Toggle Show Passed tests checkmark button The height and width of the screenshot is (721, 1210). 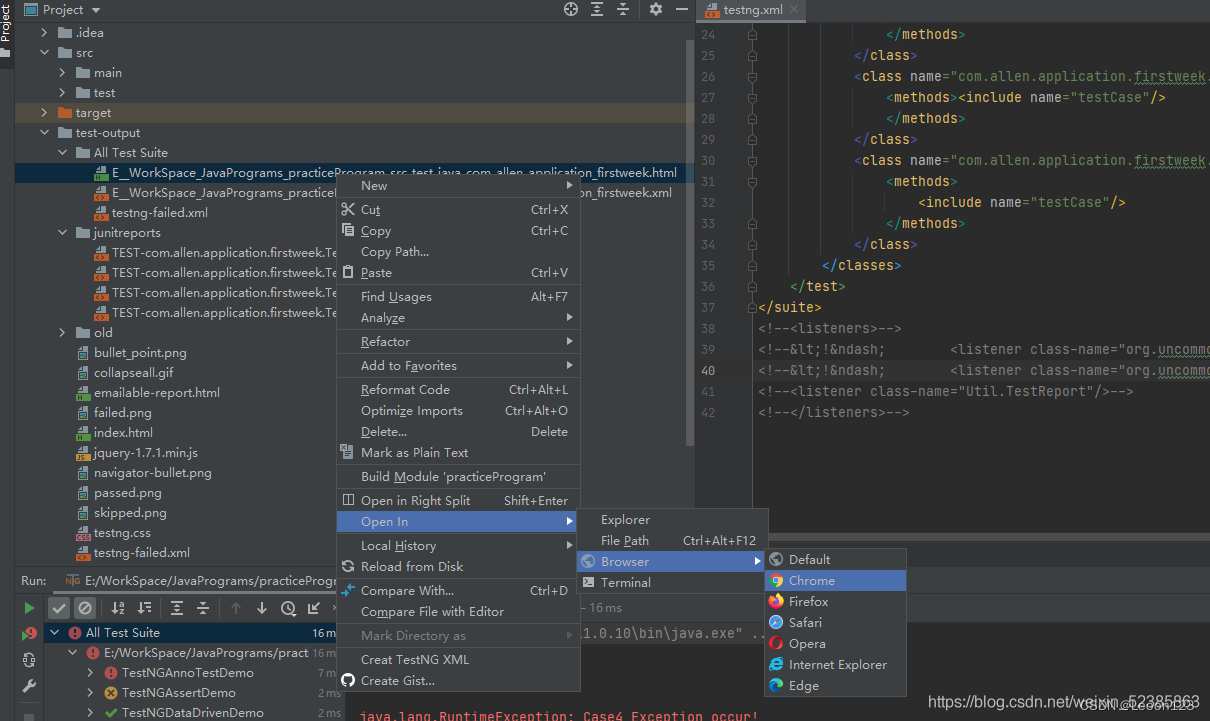coord(59,608)
